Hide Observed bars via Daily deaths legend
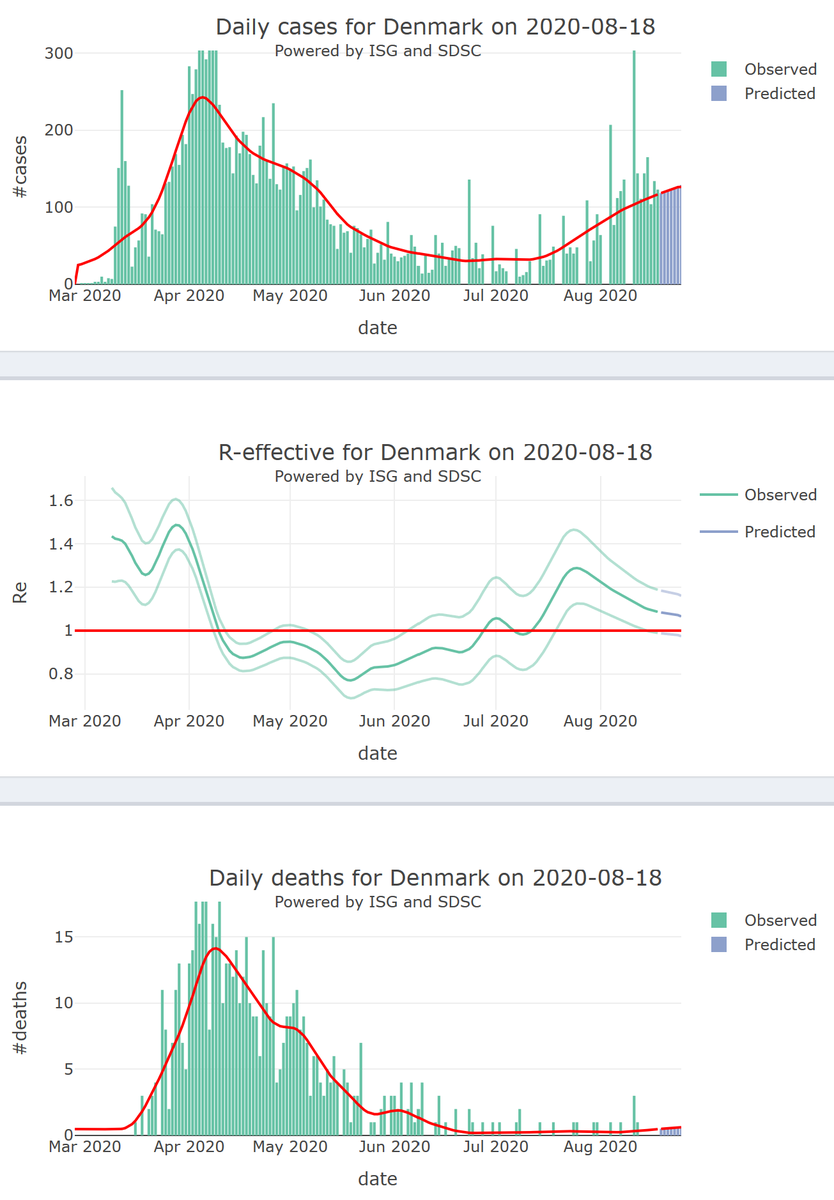 click(x=764, y=920)
